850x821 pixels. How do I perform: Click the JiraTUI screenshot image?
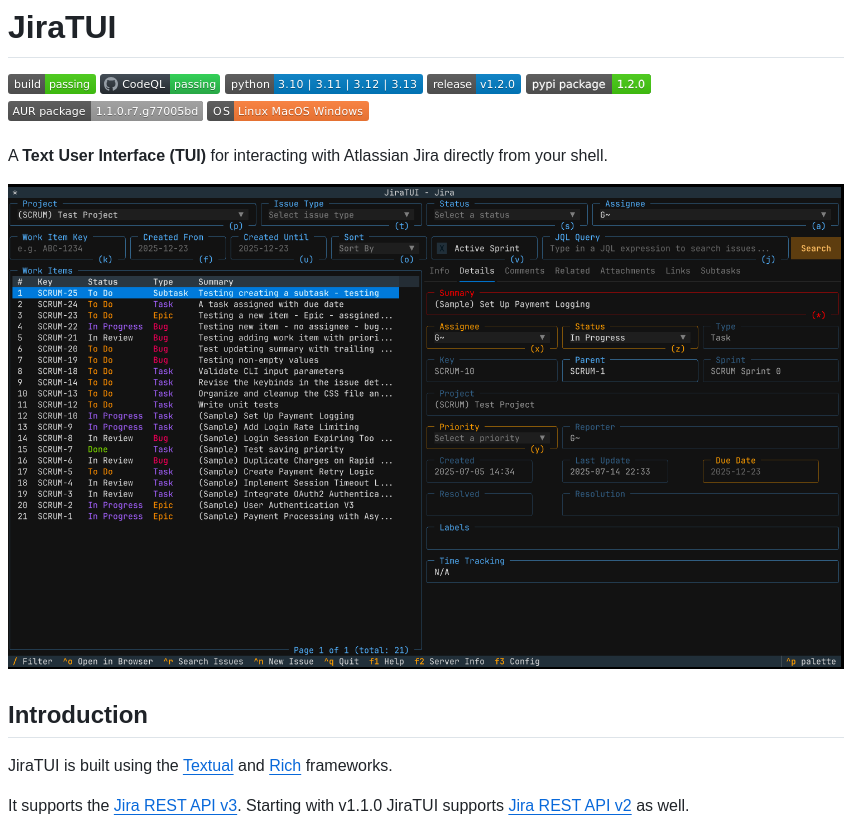(426, 426)
